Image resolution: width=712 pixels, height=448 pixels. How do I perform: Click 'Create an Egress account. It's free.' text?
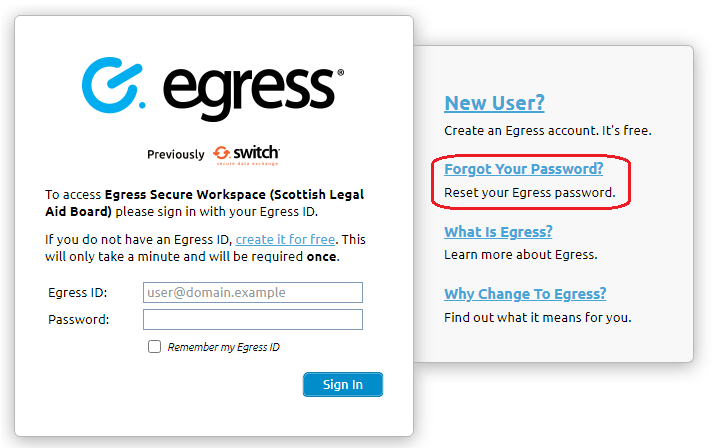(x=548, y=131)
